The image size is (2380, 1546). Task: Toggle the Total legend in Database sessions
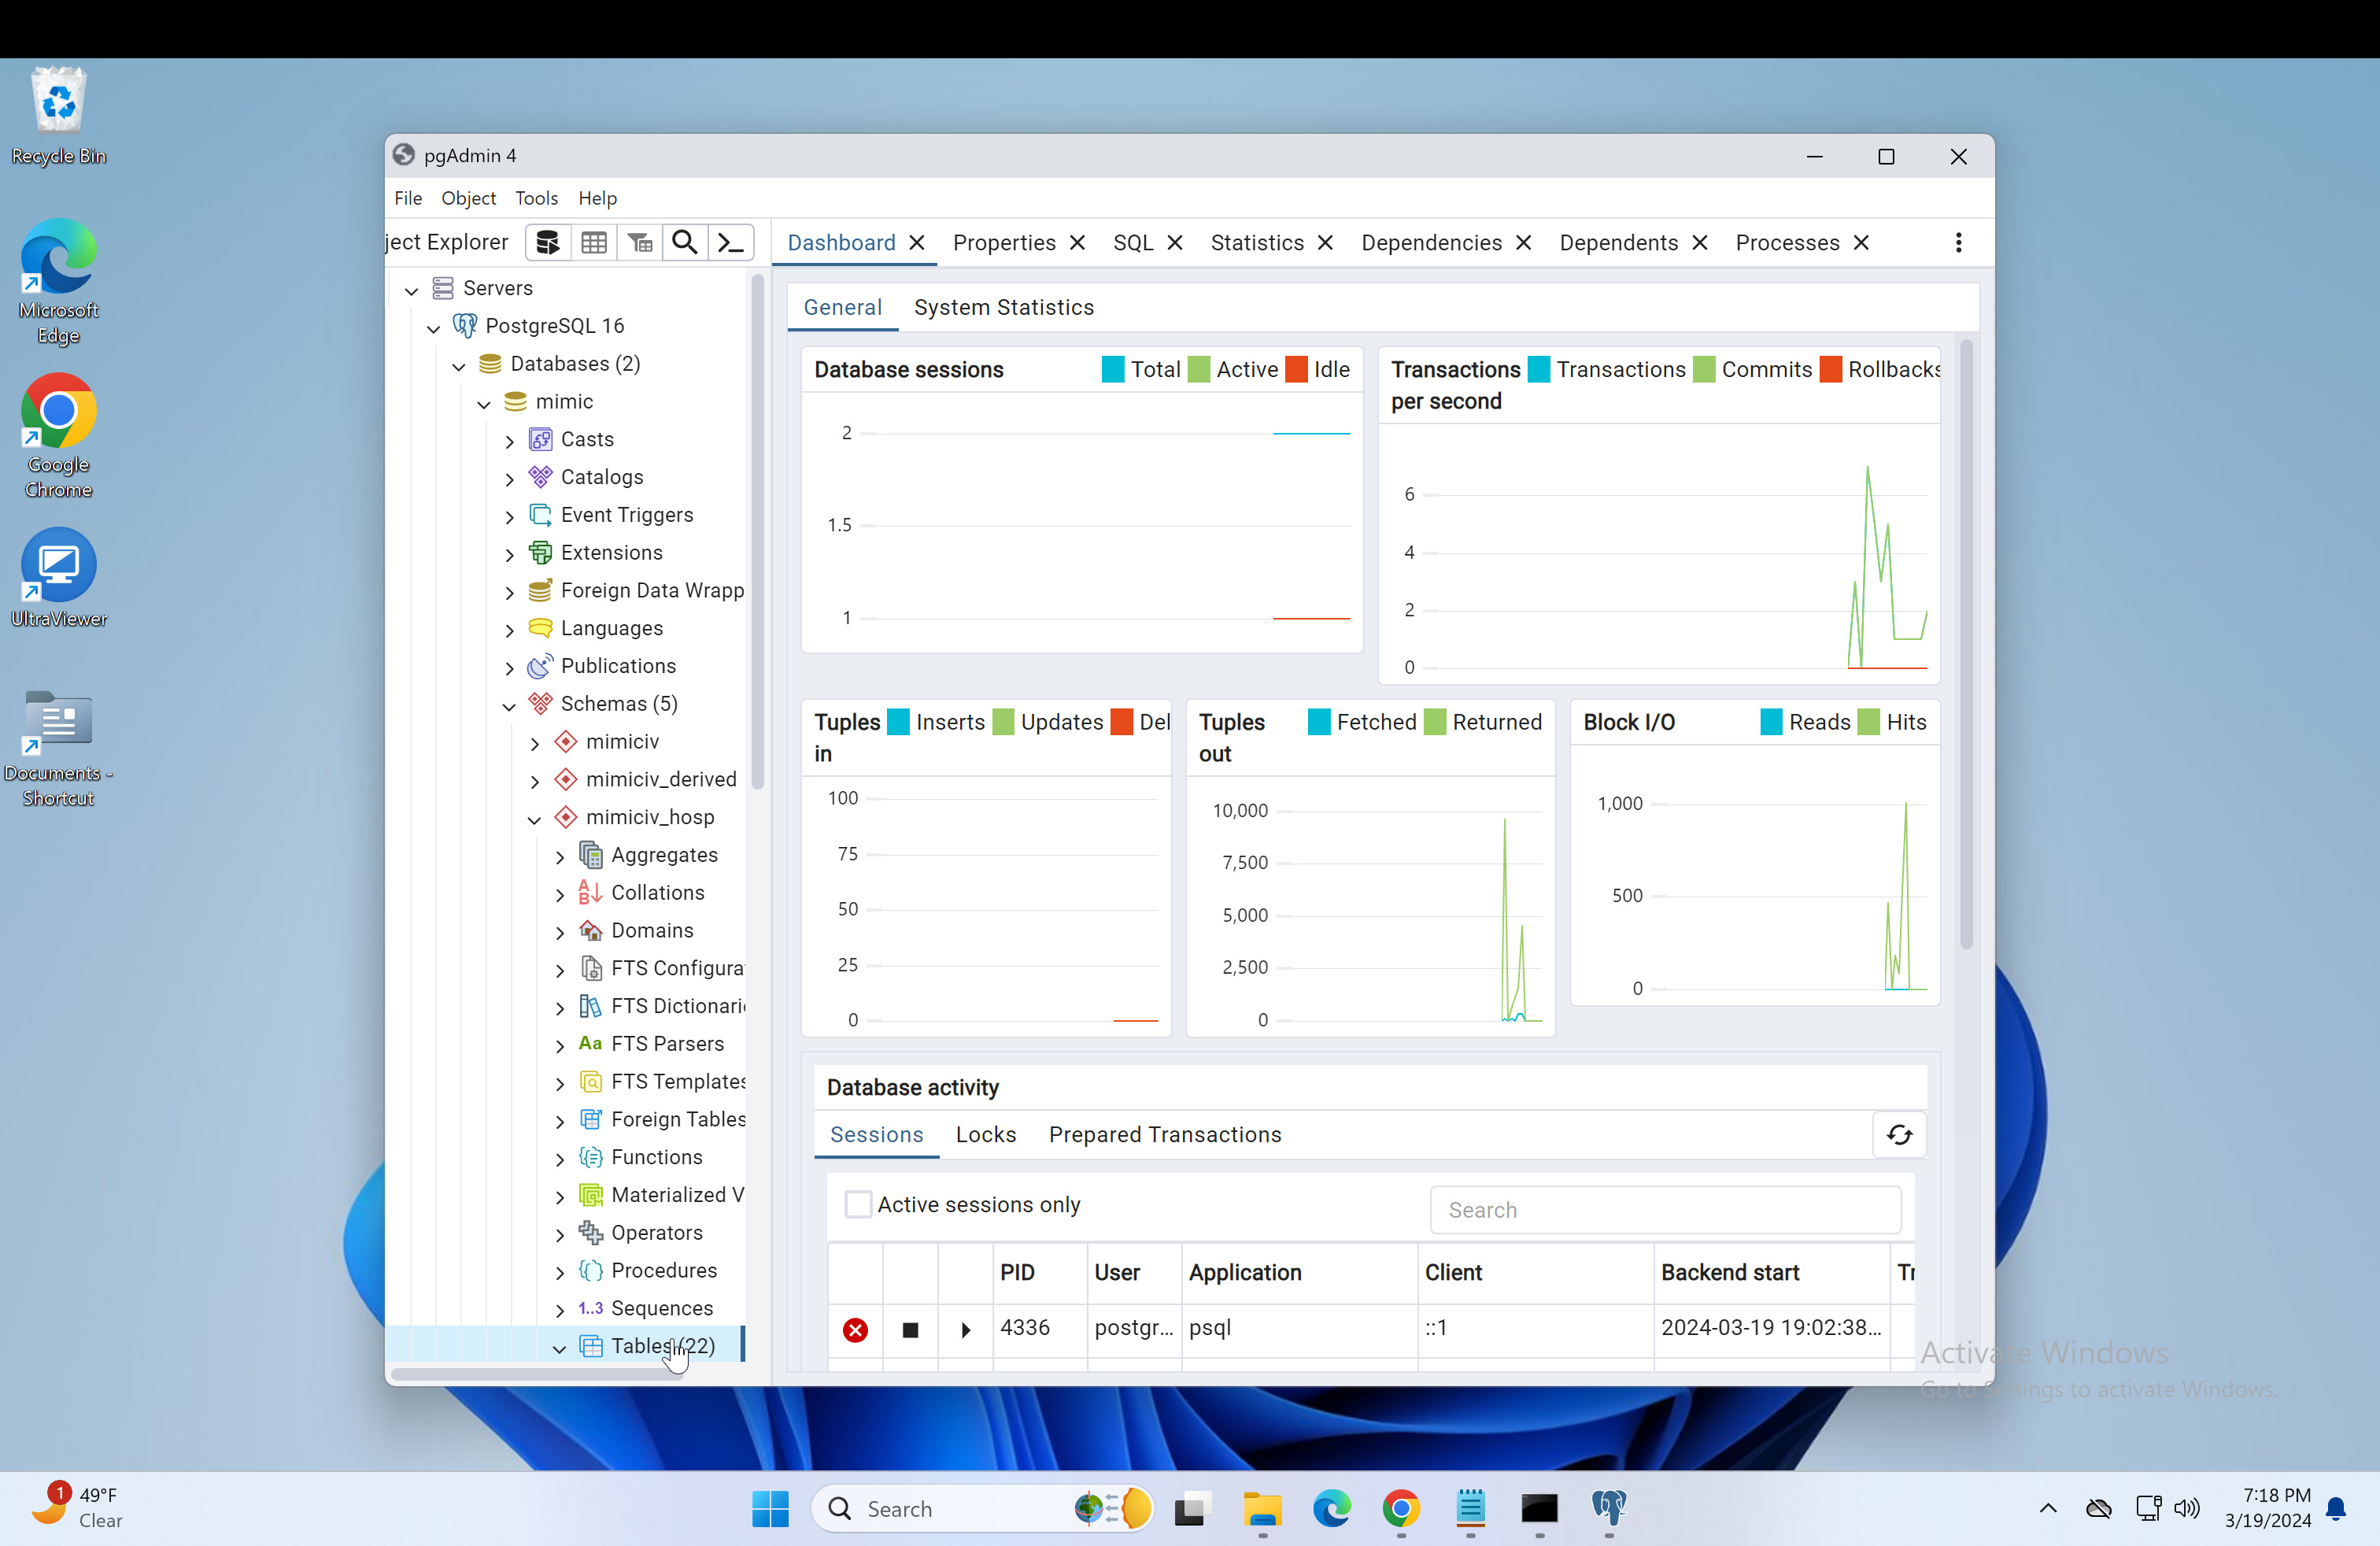1112,370
